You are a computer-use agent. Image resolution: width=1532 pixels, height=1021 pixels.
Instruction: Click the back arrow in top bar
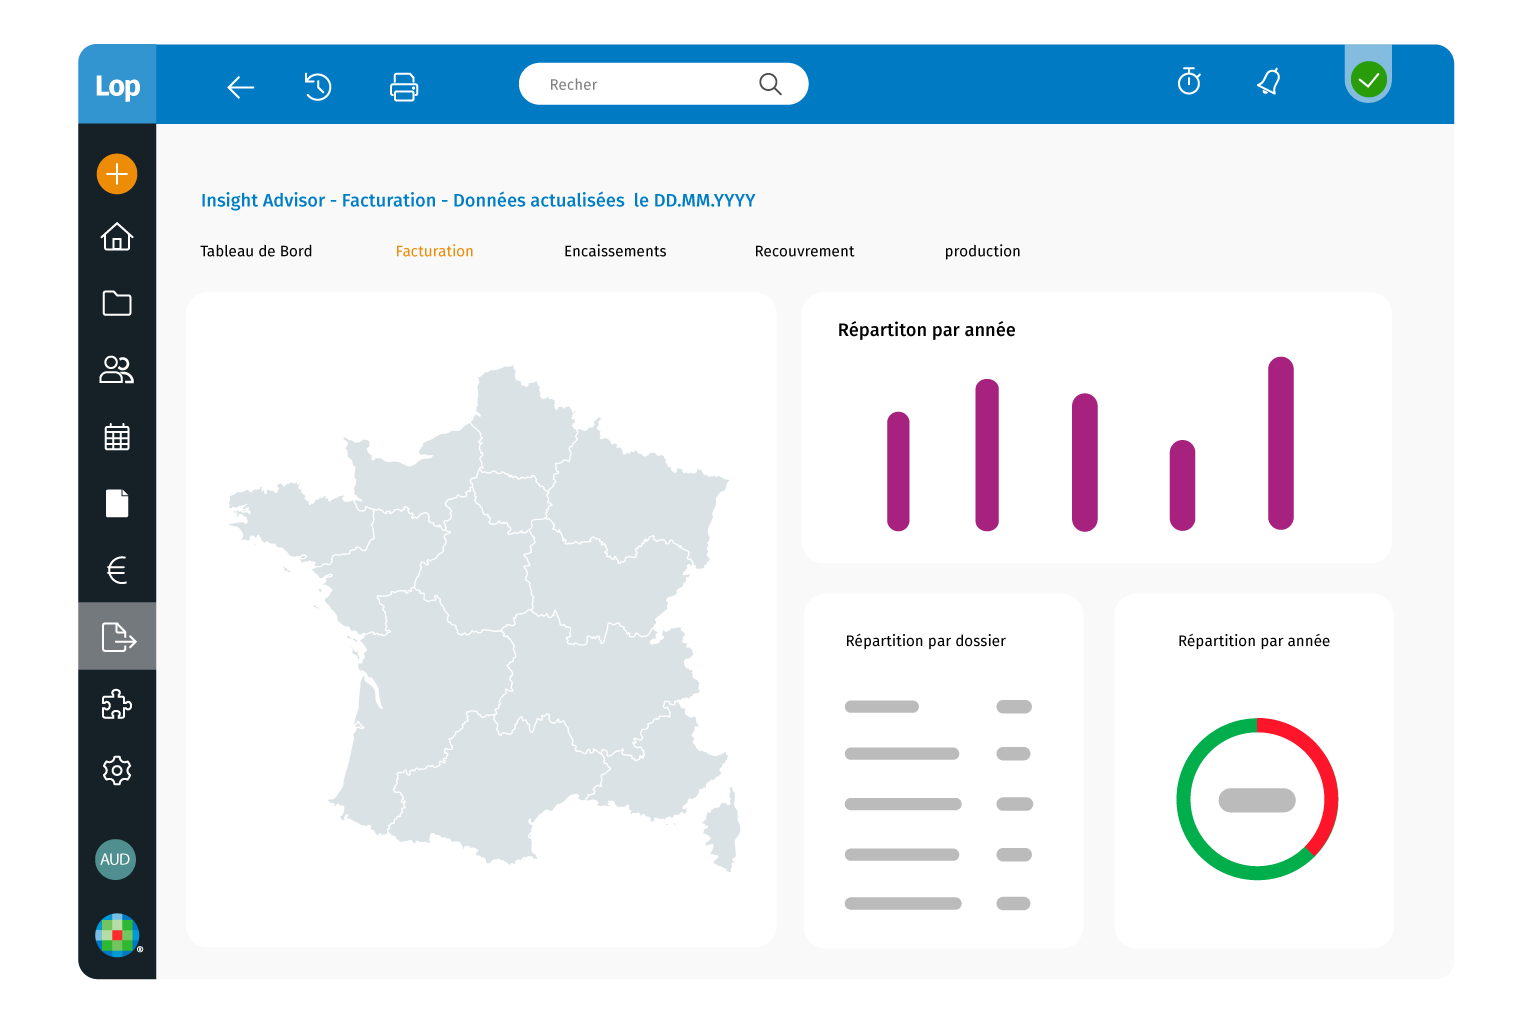[x=240, y=88]
